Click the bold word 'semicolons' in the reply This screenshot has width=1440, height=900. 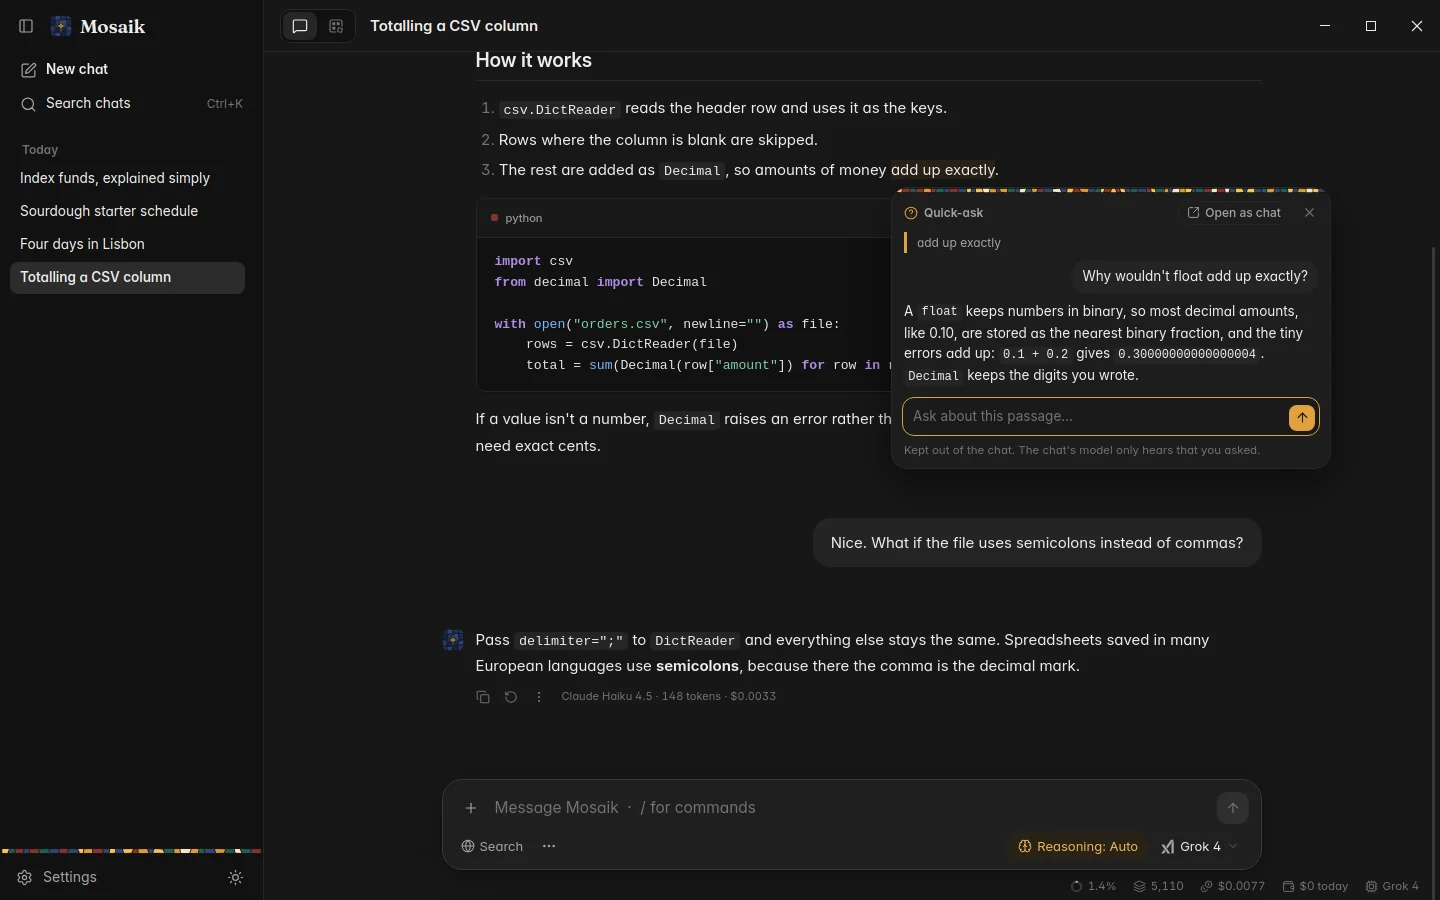coord(697,666)
